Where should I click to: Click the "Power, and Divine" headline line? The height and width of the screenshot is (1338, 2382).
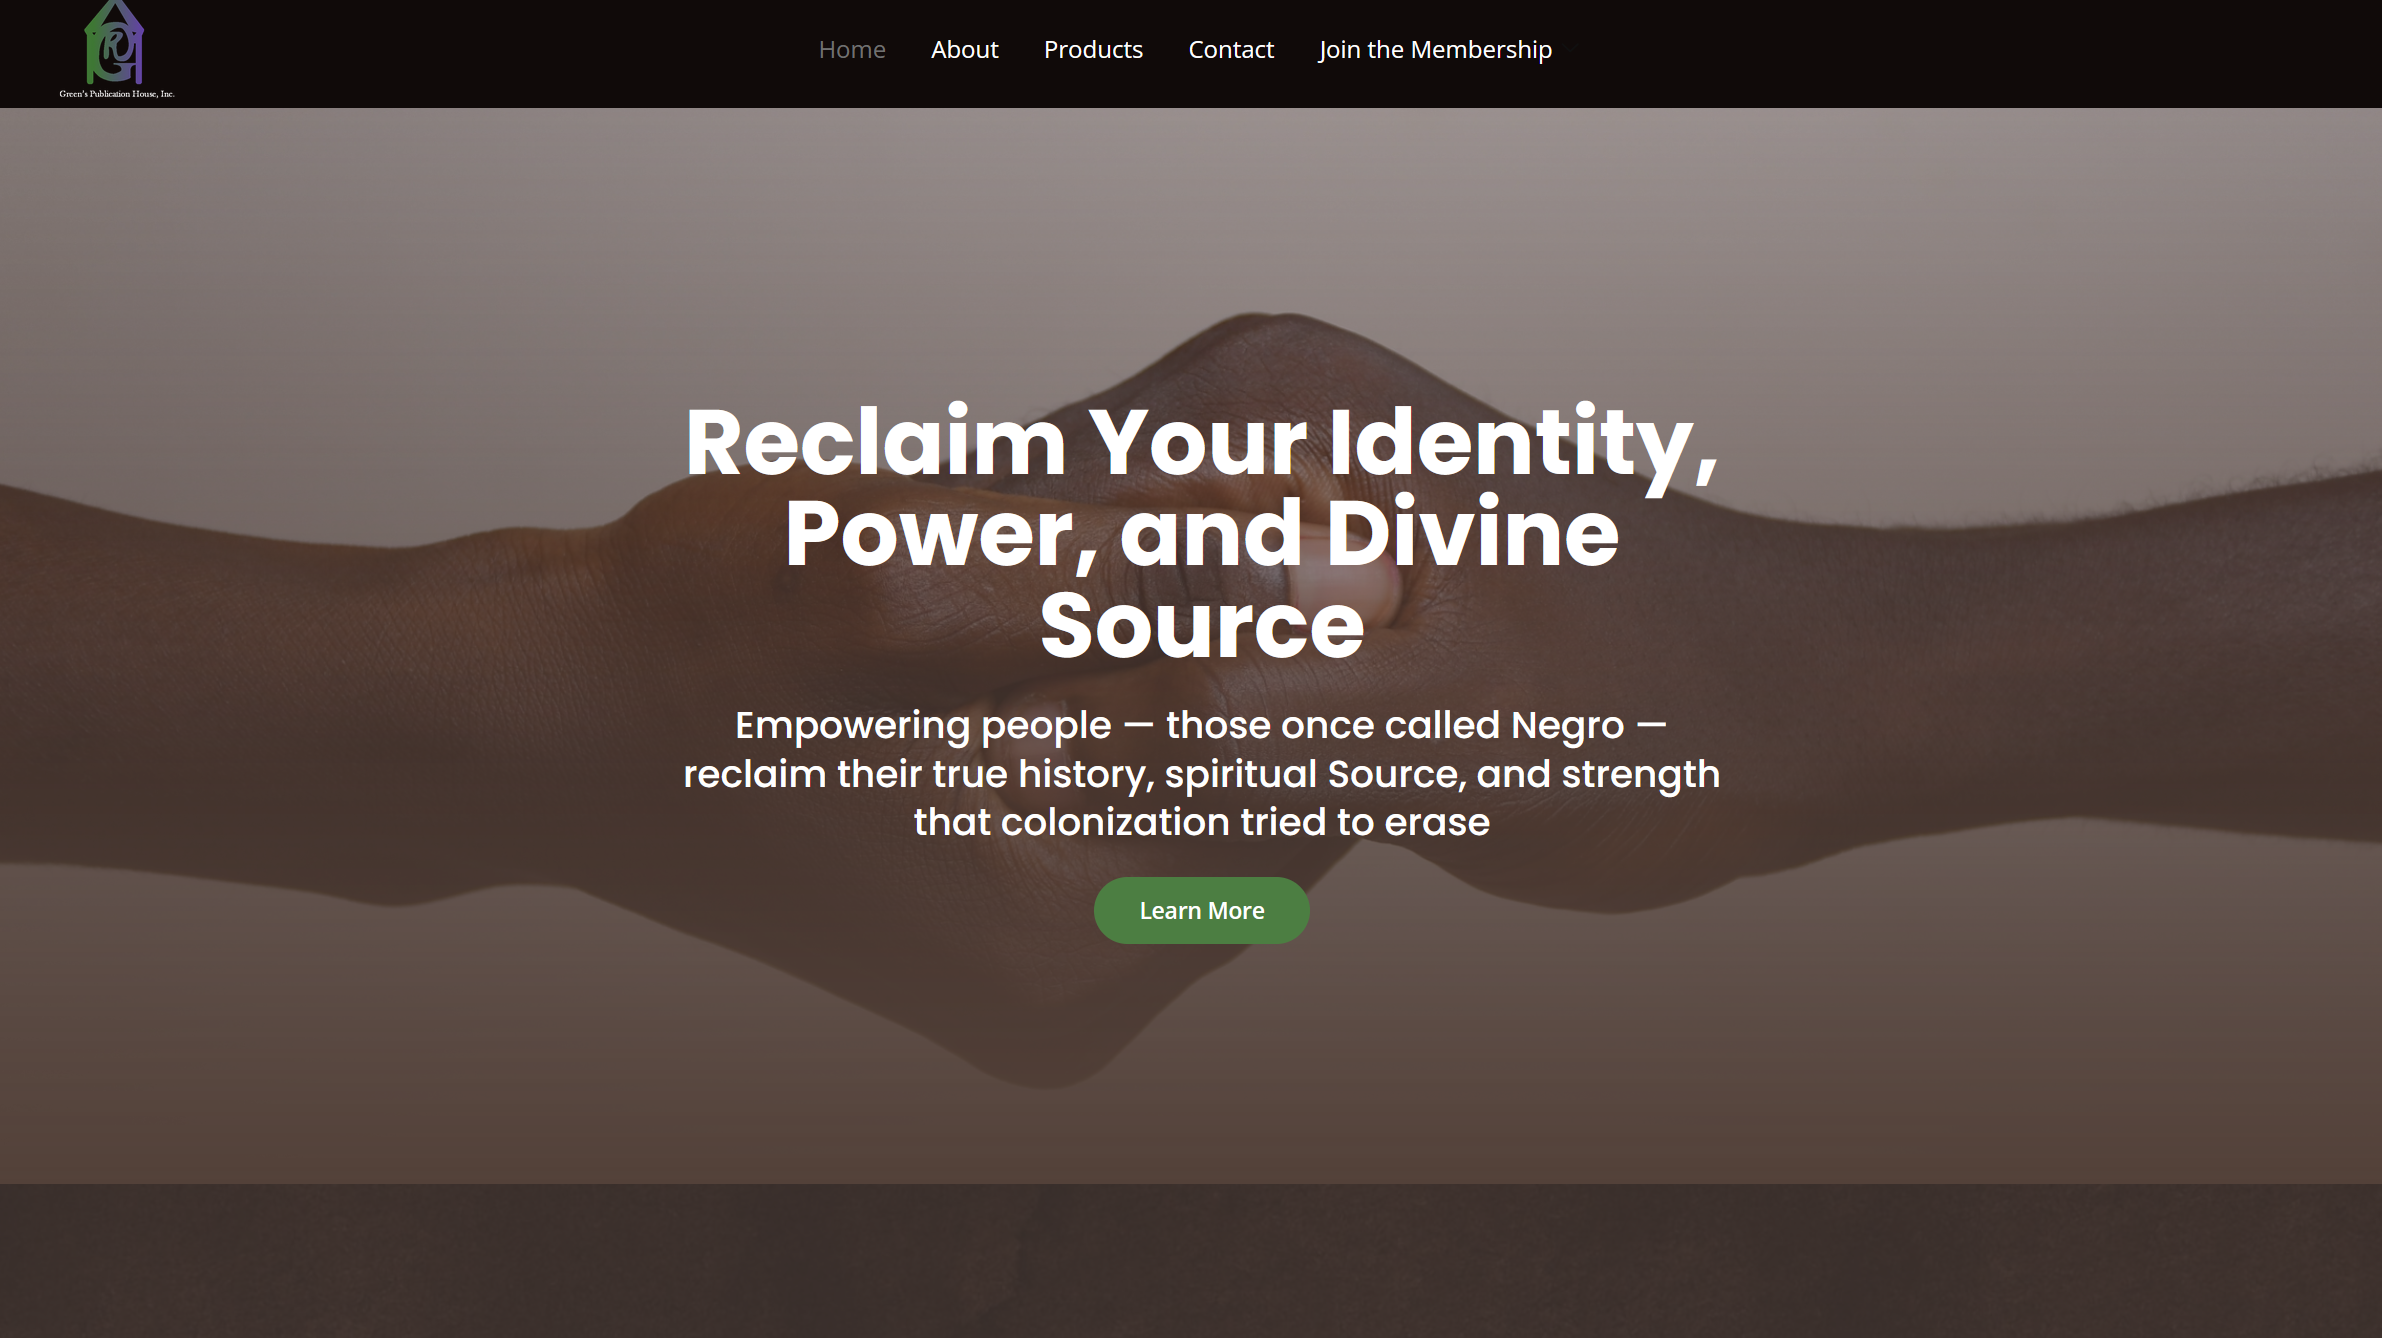click(x=1201, y=534)
